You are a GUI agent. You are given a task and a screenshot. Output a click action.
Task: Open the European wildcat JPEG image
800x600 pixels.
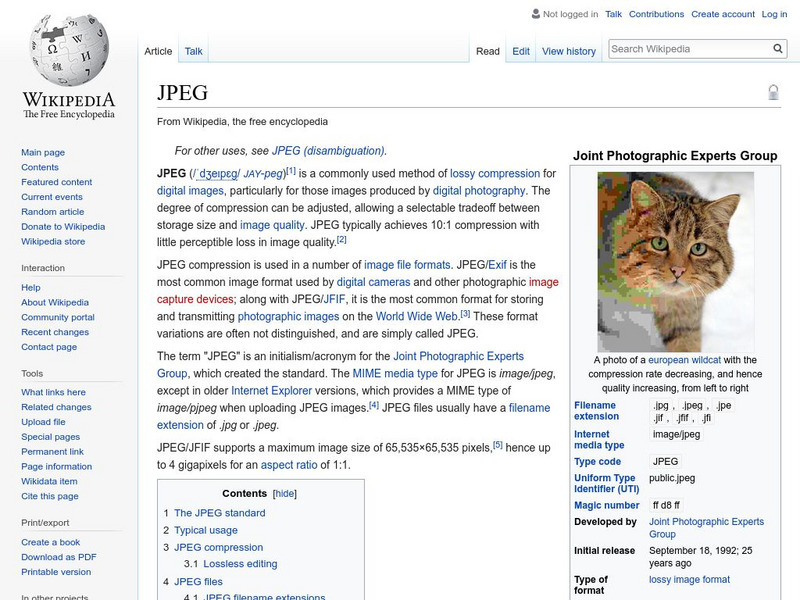pos(675,262)
